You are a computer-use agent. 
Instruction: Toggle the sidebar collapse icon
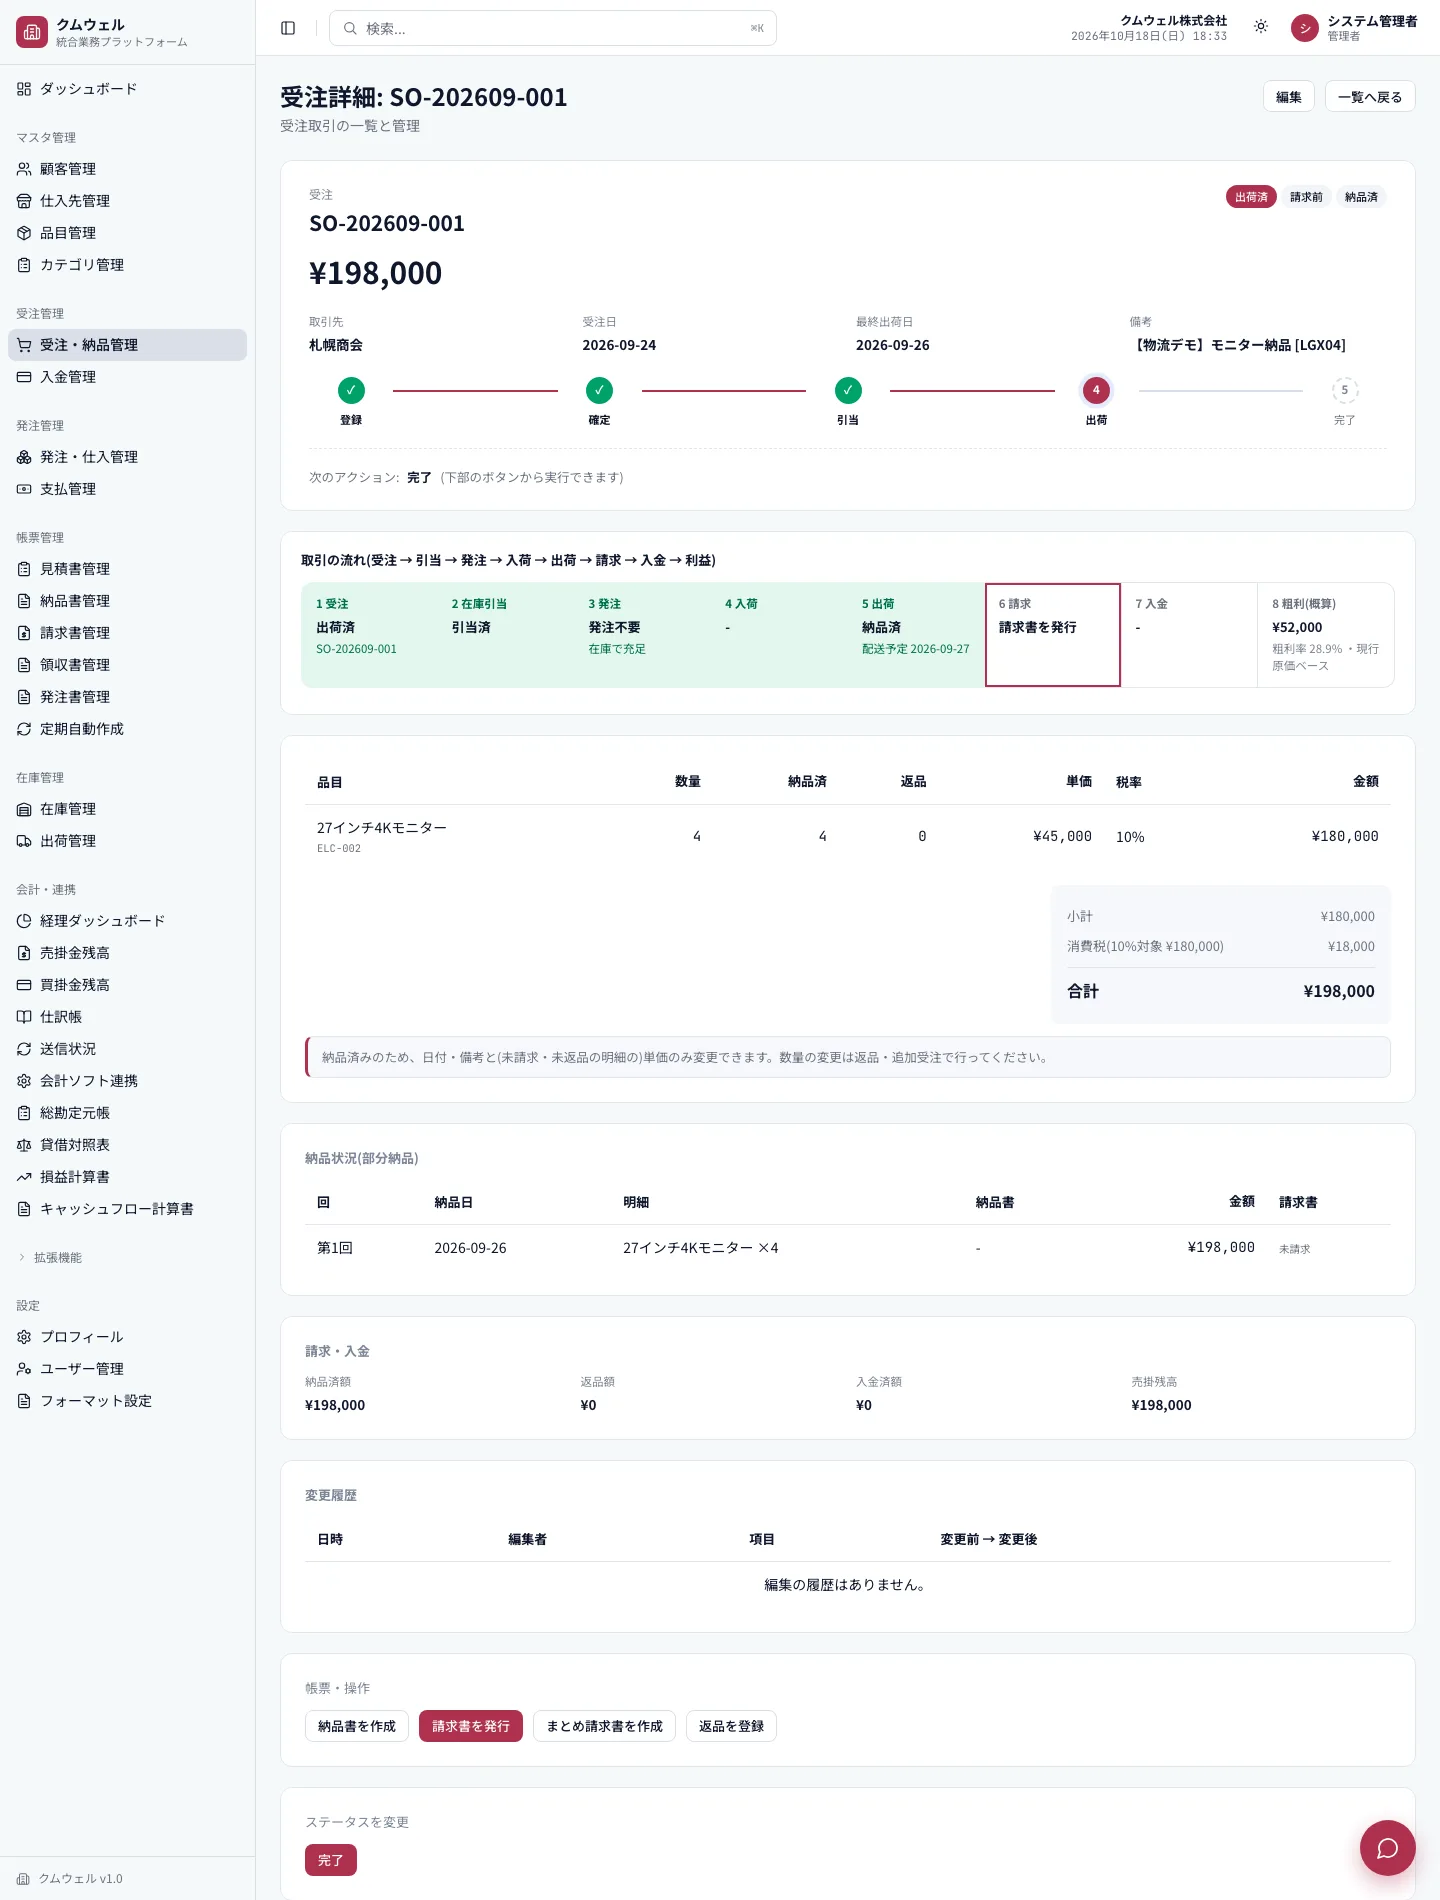288,28
